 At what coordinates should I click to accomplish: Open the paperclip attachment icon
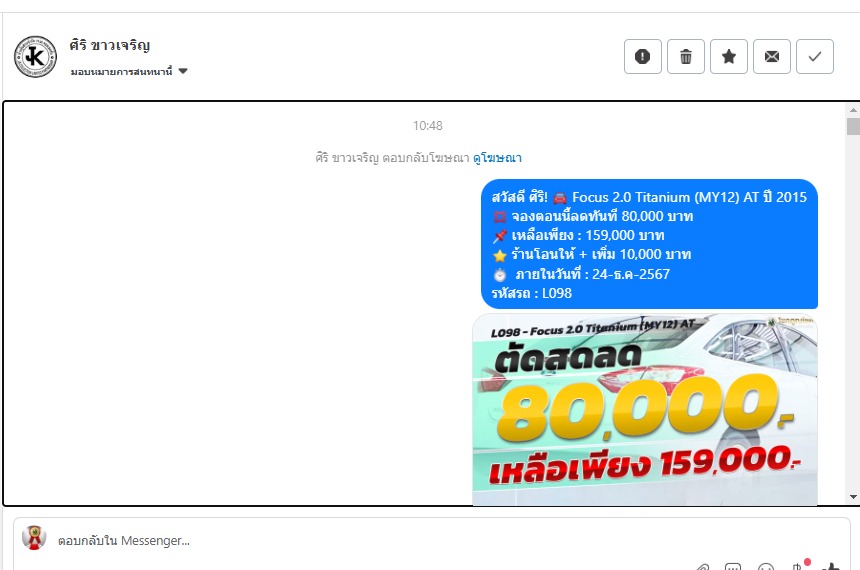(703, 567)
